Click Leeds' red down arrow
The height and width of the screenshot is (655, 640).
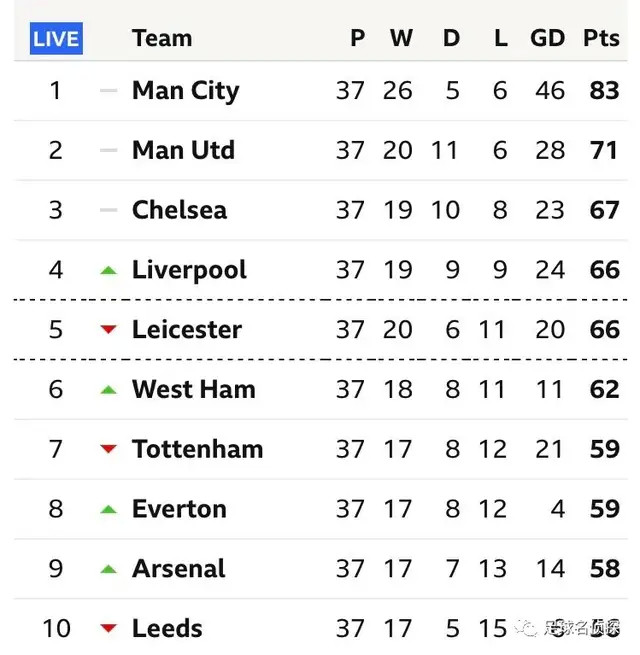coord(109,628)
